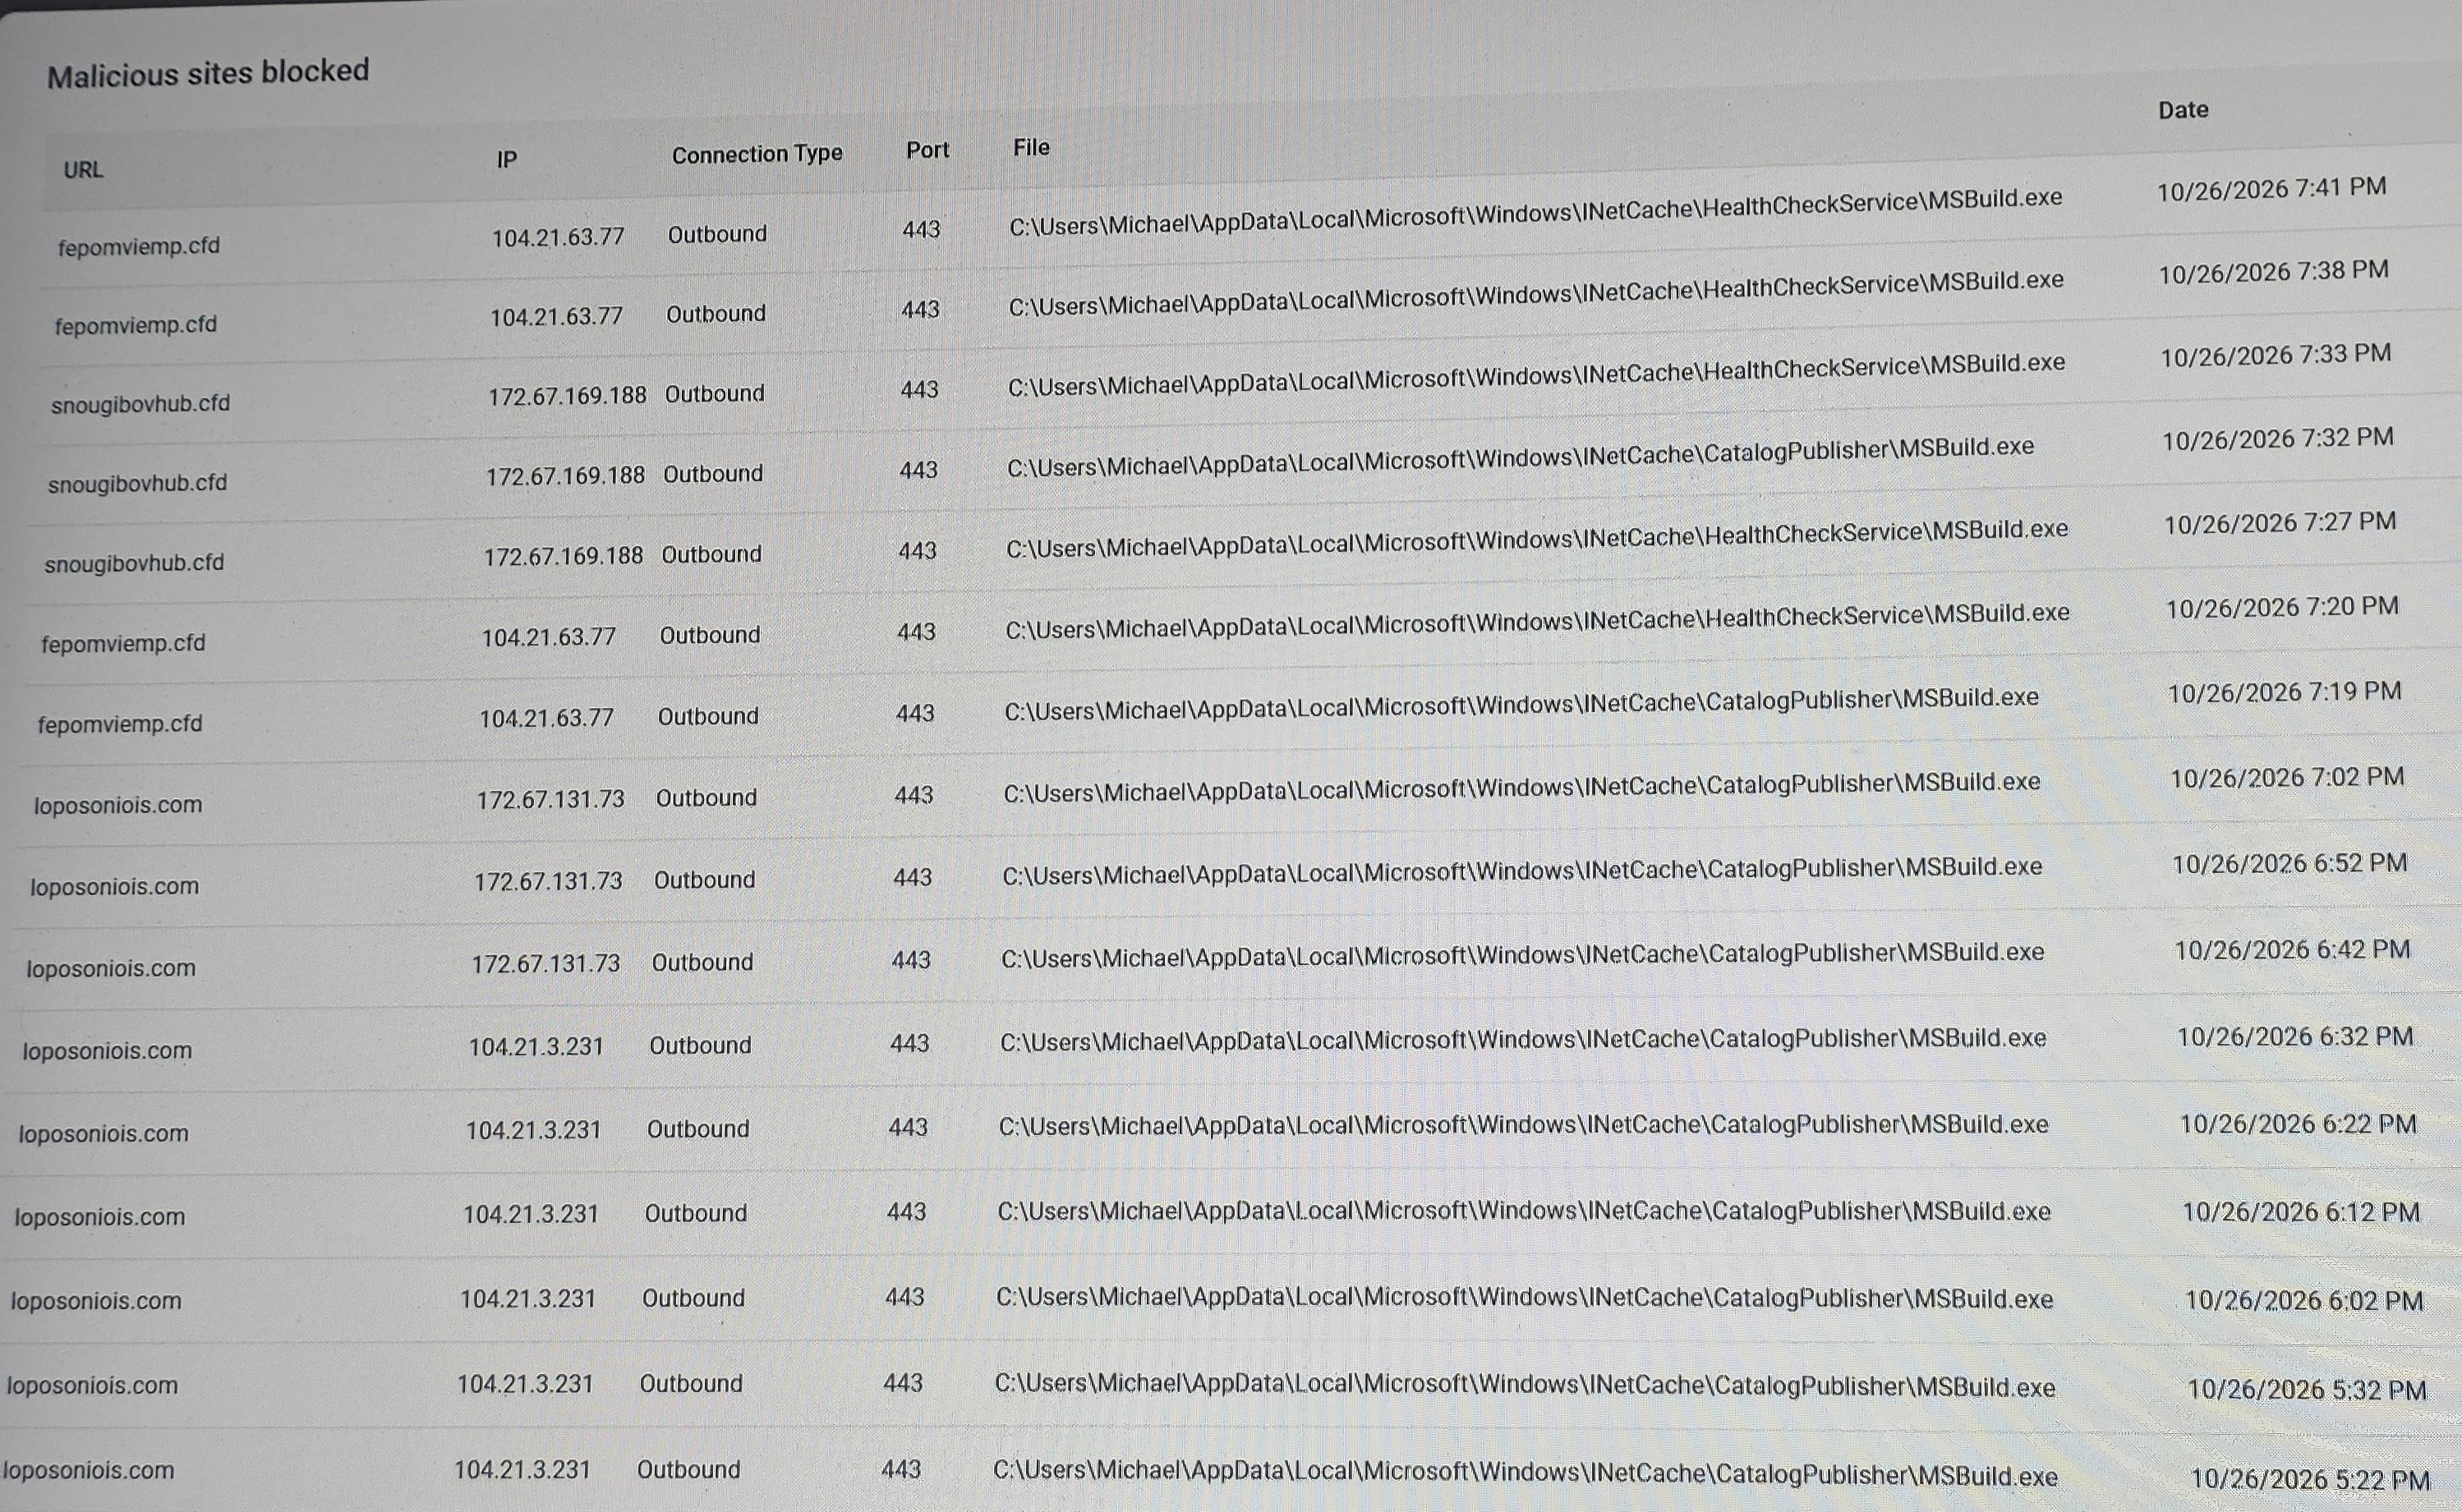Screen dimensions: 2462x1512
Task: Click IP 172.67.131.73 in 6:42 PM row
Action: [x=546, y=964]
